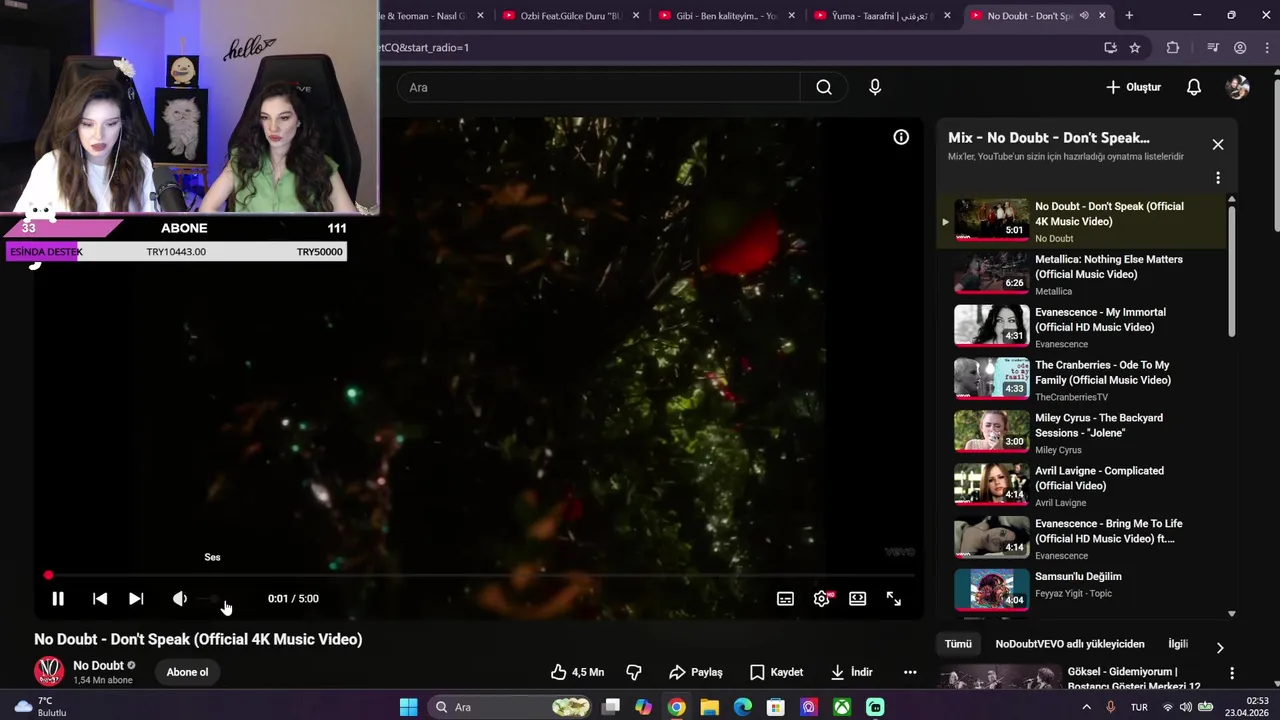Image resolution: width=1280 pixels, height=720 pixels.
Task: Click the playlist panel scrollbar
Action: pyautogui.click(x=1232, y=270)
